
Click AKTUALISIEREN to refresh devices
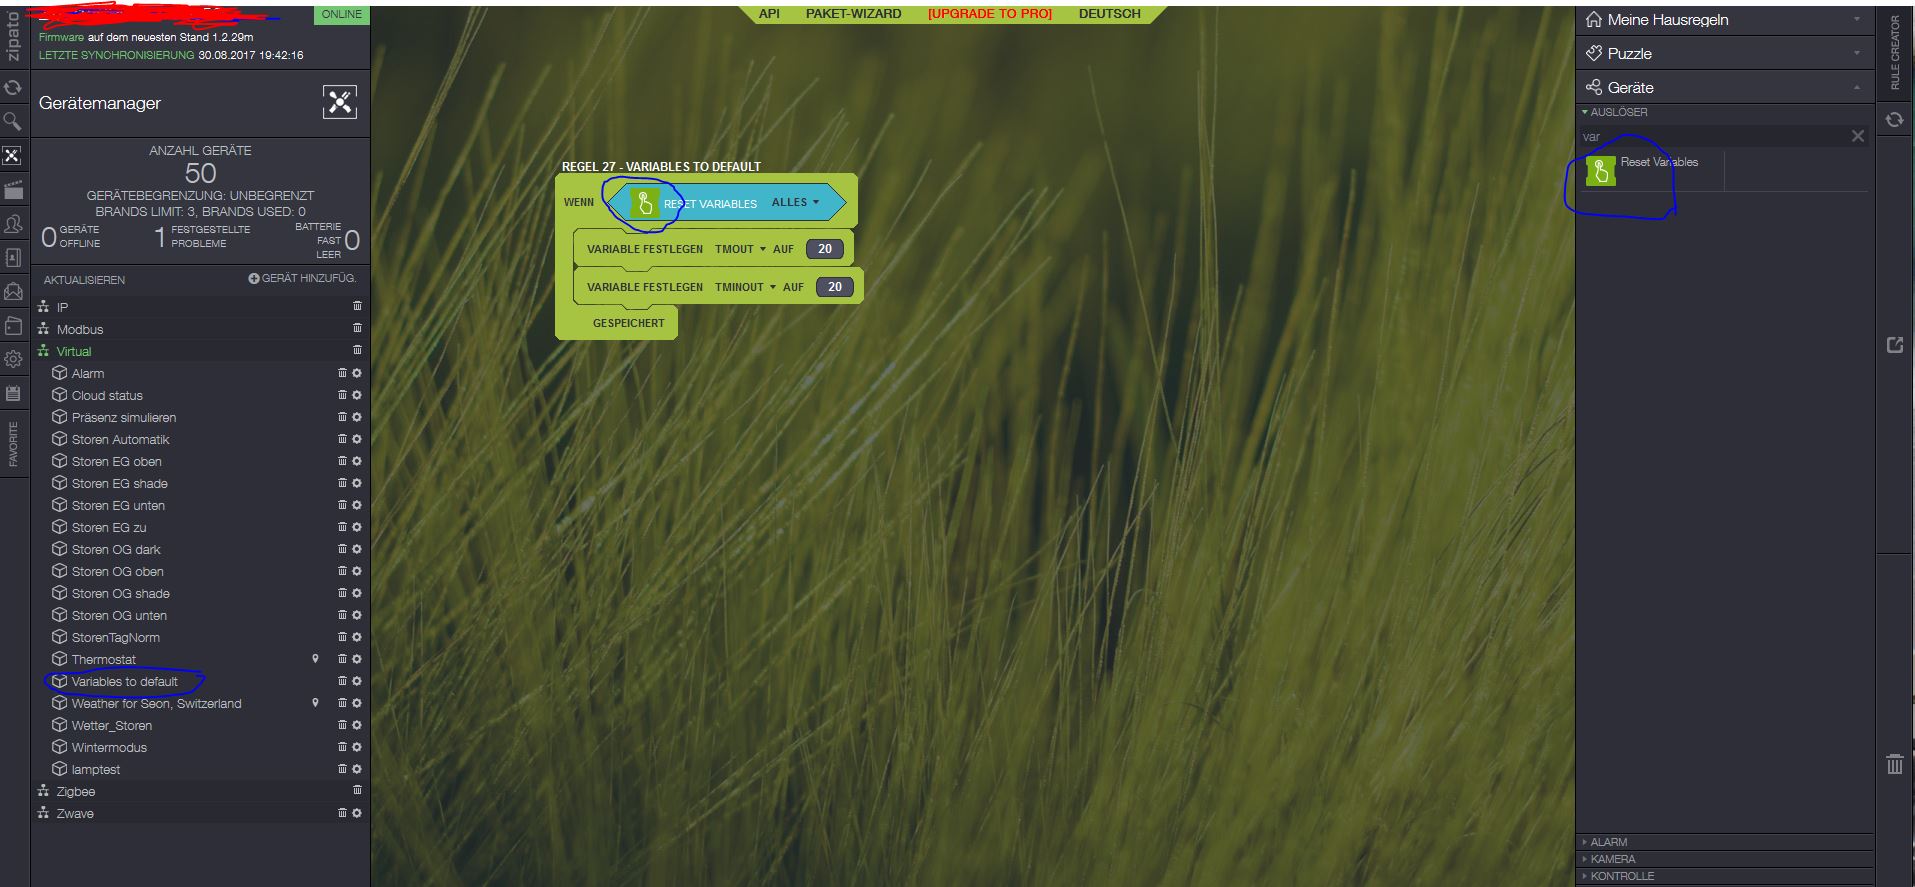coord(84,280)
